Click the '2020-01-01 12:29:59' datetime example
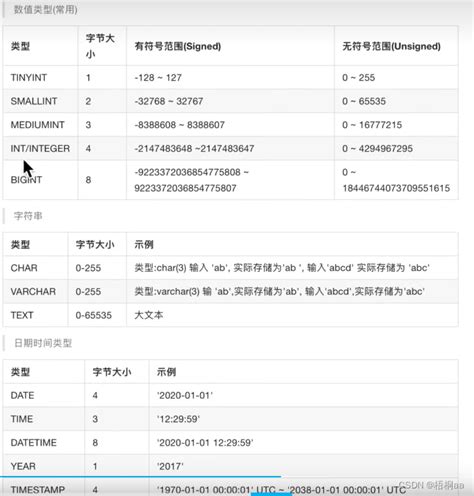The width and height of the screenshot is (474, 496). pos(205,443)
